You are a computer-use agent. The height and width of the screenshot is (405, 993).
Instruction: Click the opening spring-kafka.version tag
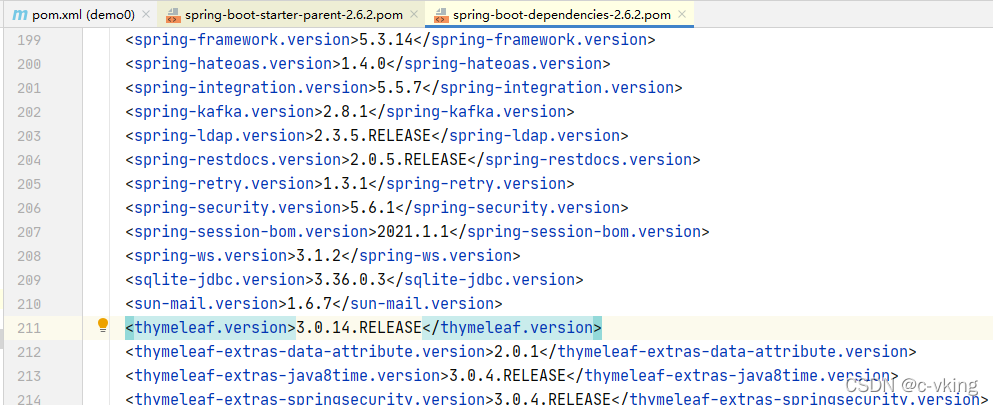[x=224, y=112]
